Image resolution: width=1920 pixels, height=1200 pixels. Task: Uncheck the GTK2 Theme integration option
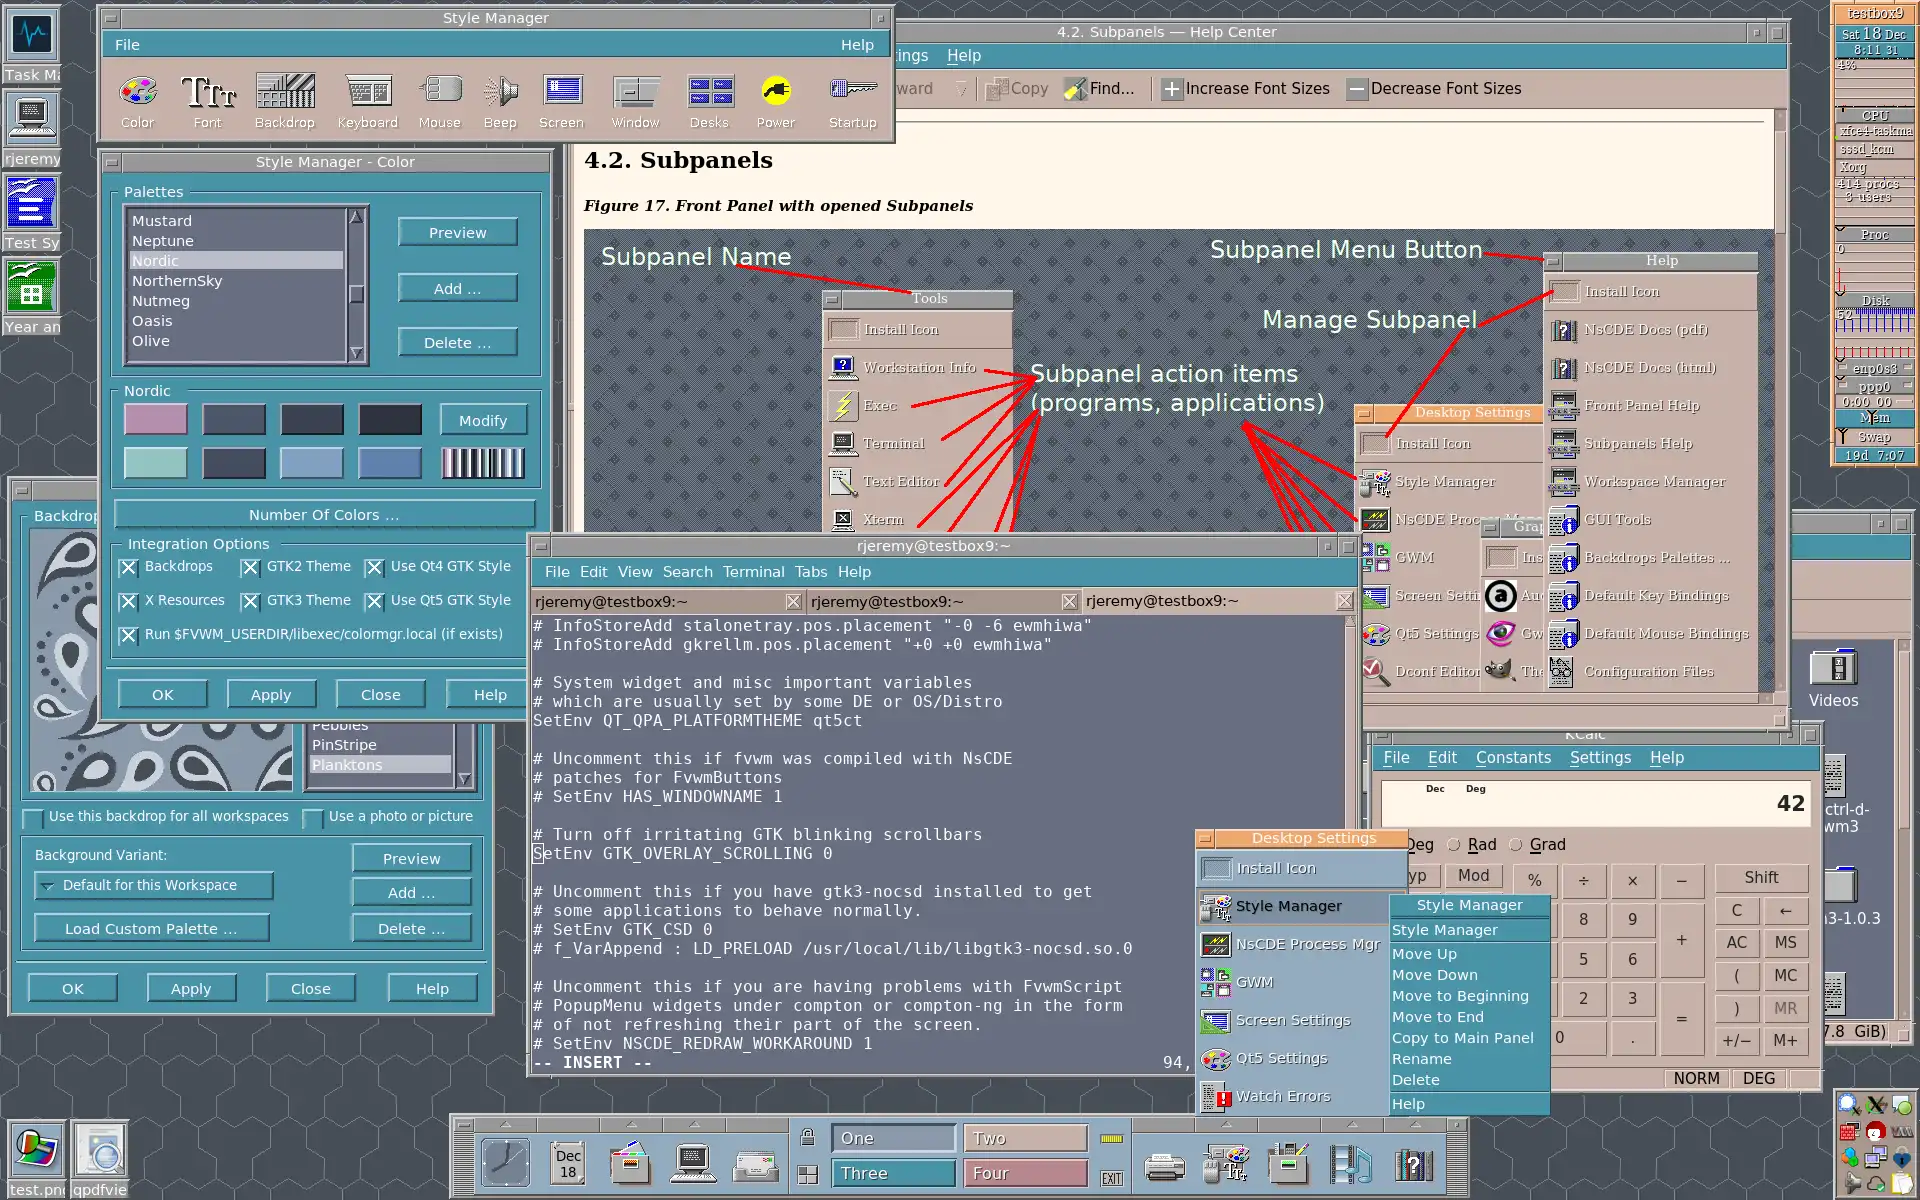pyautogui.click(x=250, y=567)
